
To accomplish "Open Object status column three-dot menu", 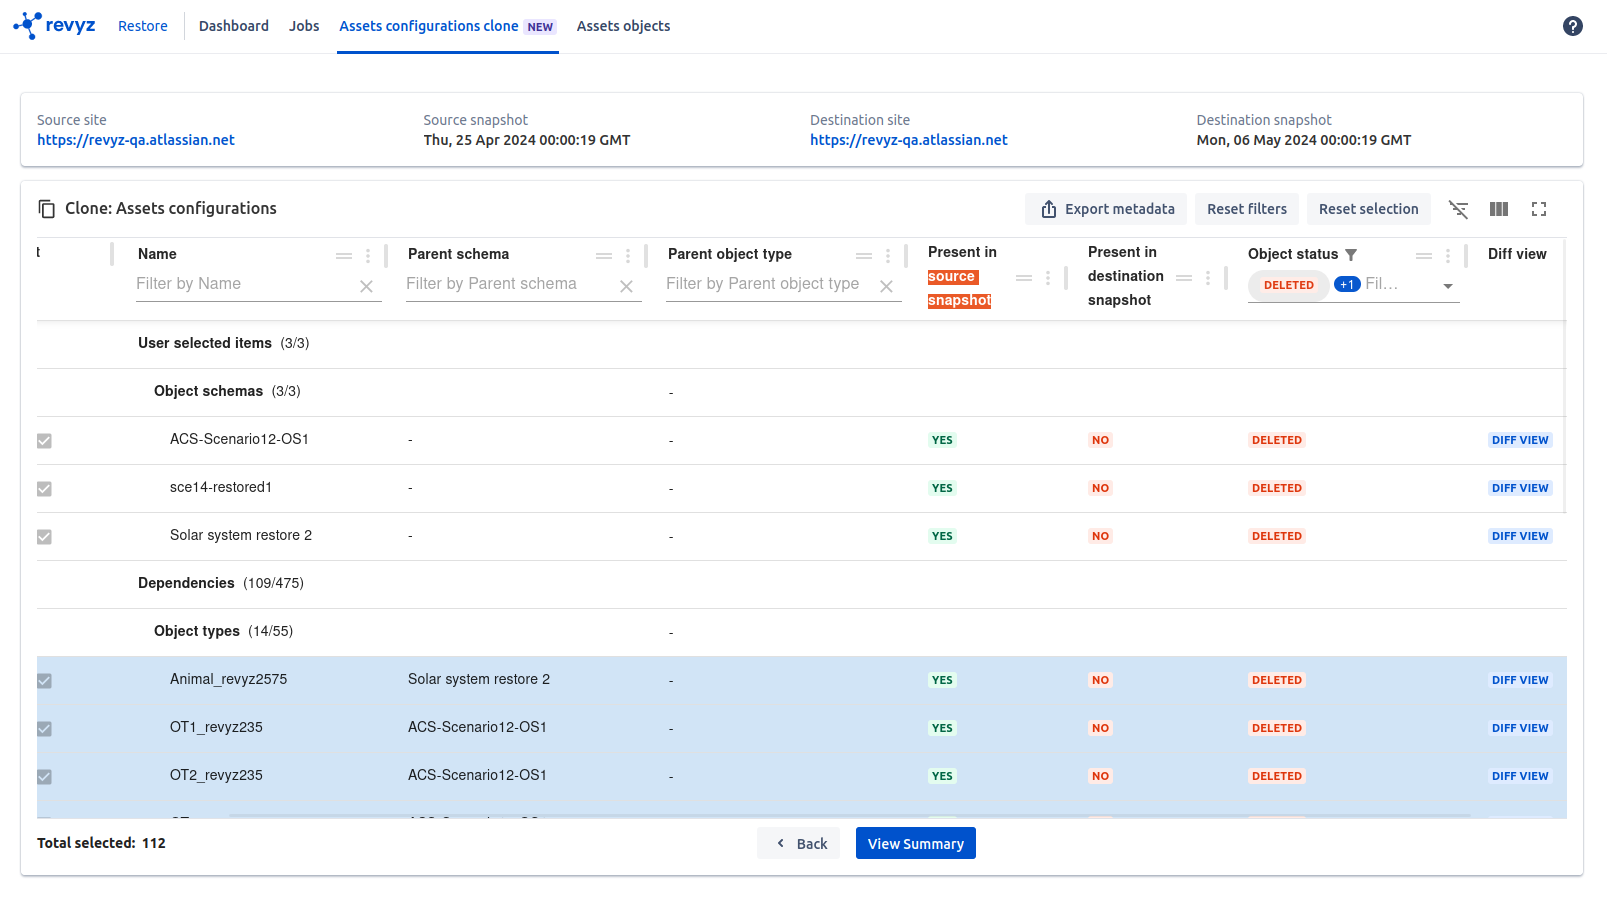I will click(x=1448, y=256).
